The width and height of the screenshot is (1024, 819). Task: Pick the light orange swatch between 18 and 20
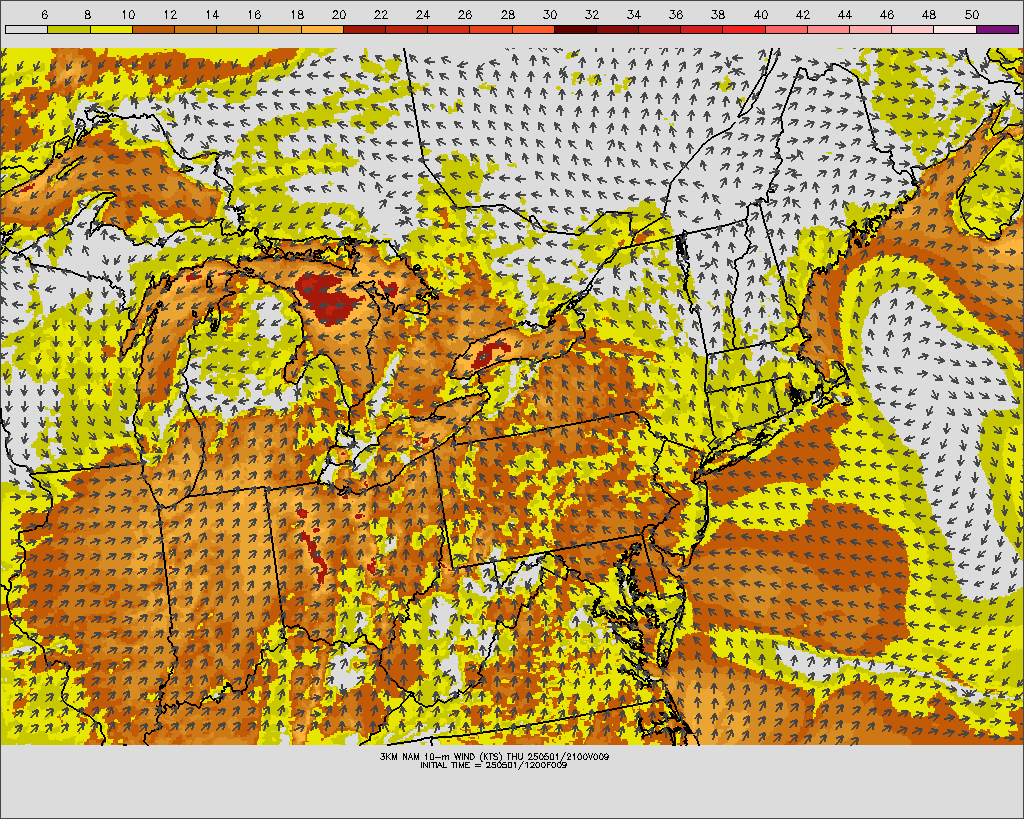[x=322, y=29]
